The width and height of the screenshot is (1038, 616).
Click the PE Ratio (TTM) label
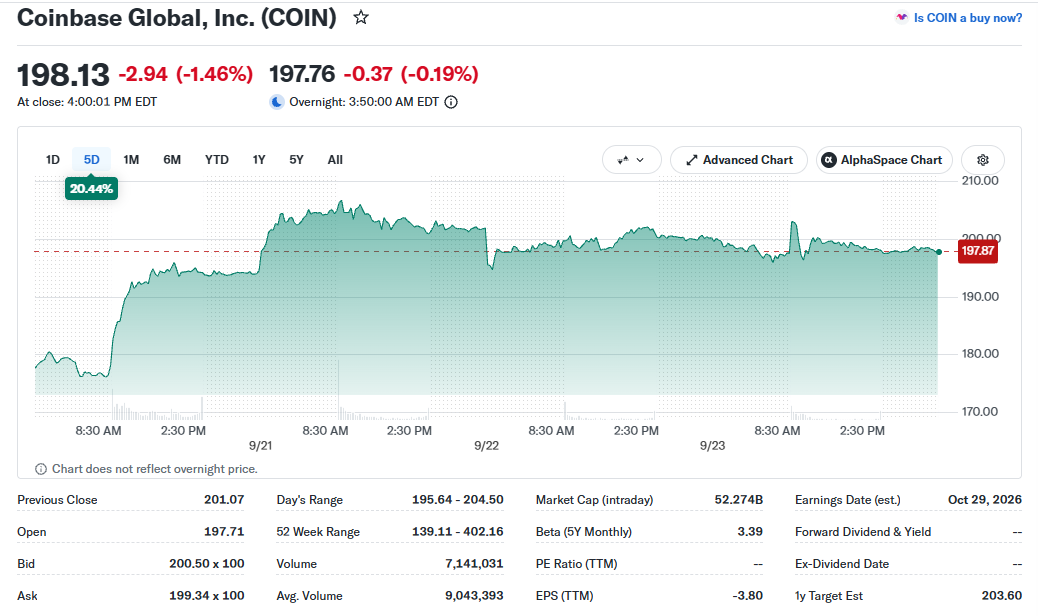tap(577, 564)
